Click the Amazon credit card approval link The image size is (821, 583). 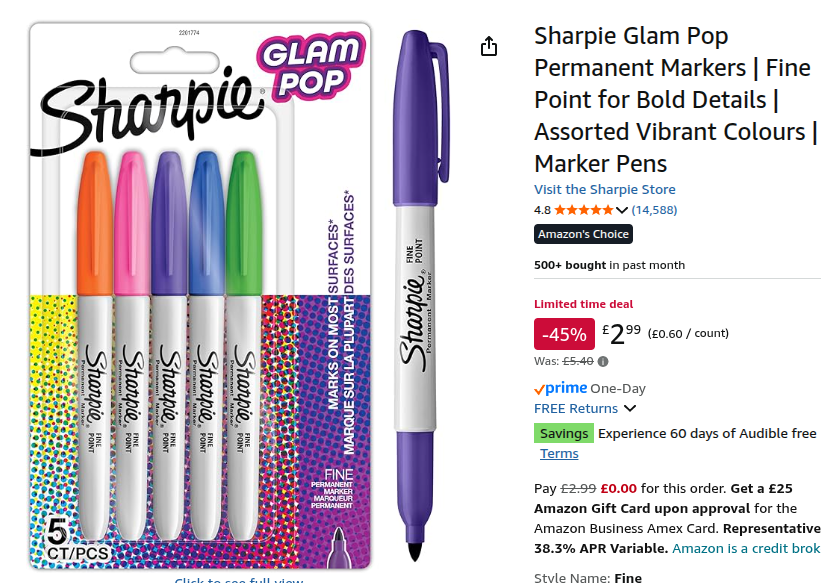pyautogui.click(x=745, y=548)
